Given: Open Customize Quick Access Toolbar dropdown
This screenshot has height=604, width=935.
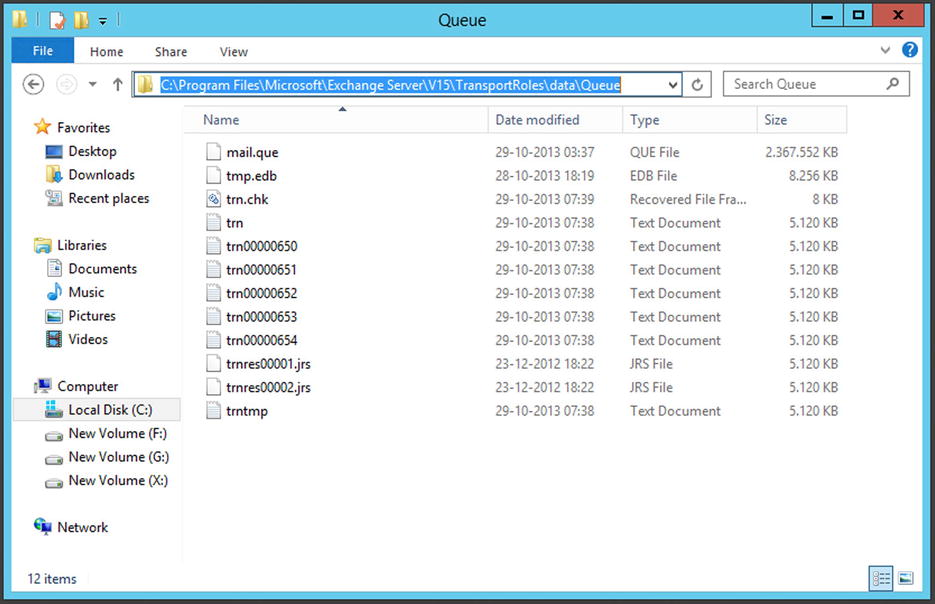Looking at the screenshot, I should (103, 21).
